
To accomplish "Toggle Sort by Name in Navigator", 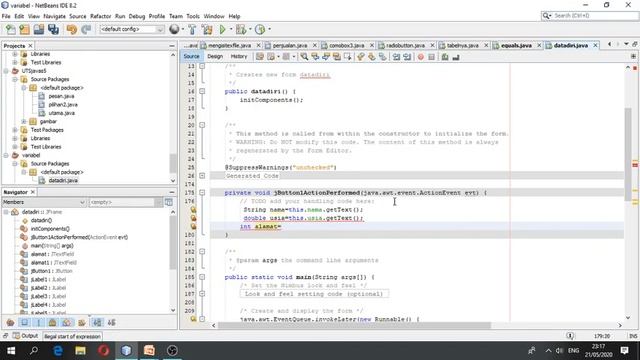I will 97,322.
